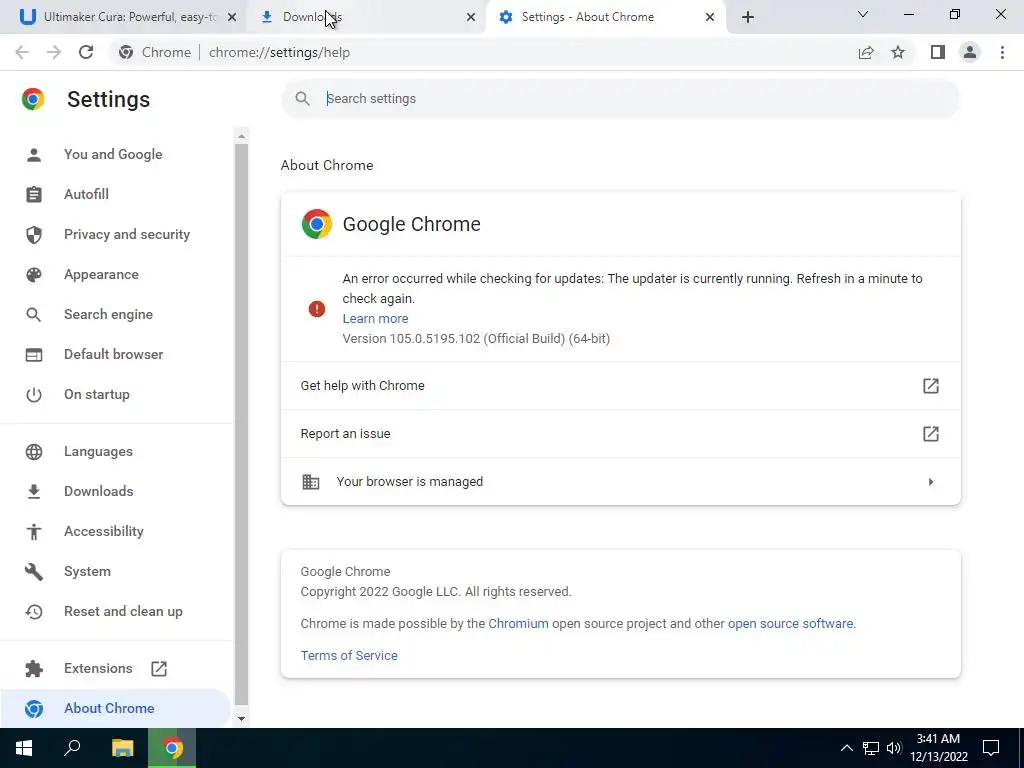Image resolution: width=1024 pixels, height=768 pixels.
Task: Close the Downloads tab
Action: [471, 18]
